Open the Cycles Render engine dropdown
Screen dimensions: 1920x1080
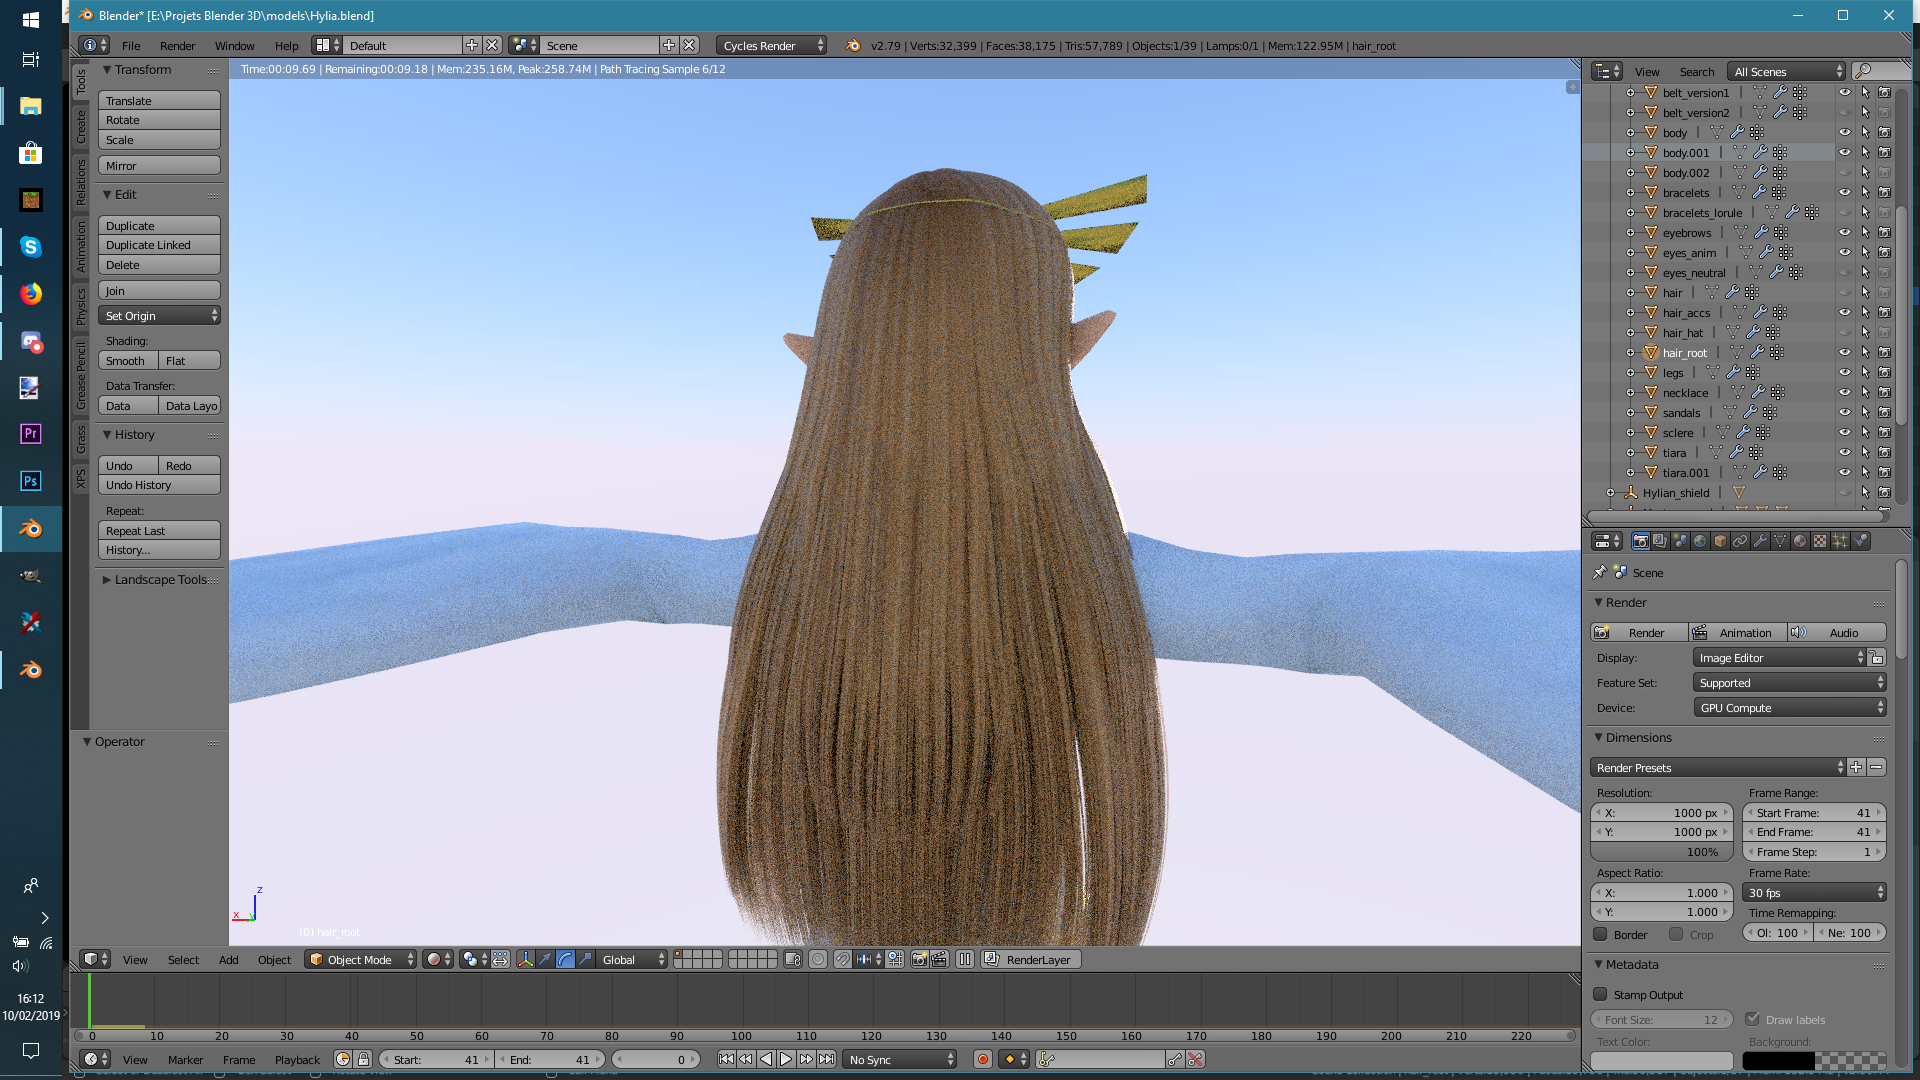[x=771, y=45]
